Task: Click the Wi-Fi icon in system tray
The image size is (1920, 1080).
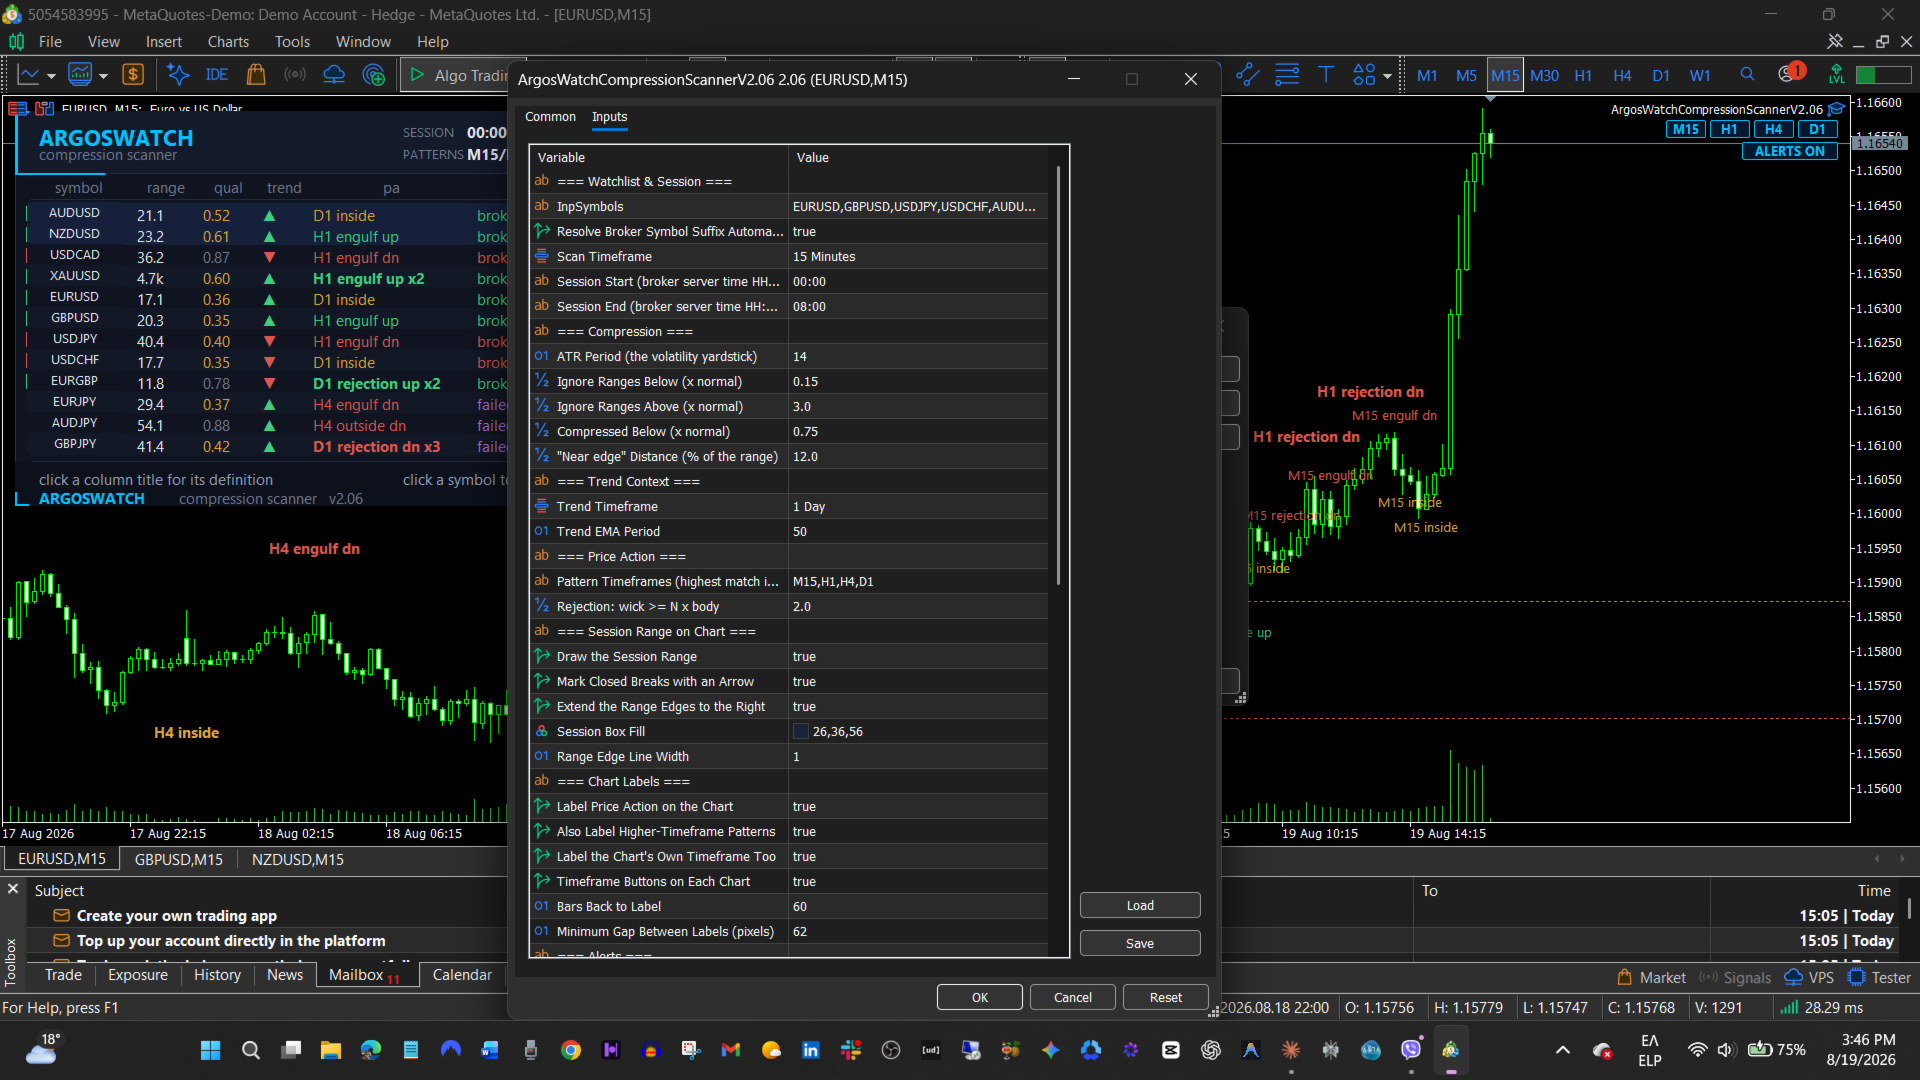Action: tap(1697, 1050)
